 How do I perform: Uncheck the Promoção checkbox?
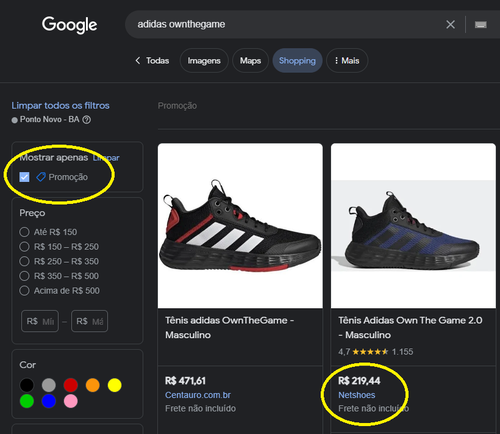point(24,177)
